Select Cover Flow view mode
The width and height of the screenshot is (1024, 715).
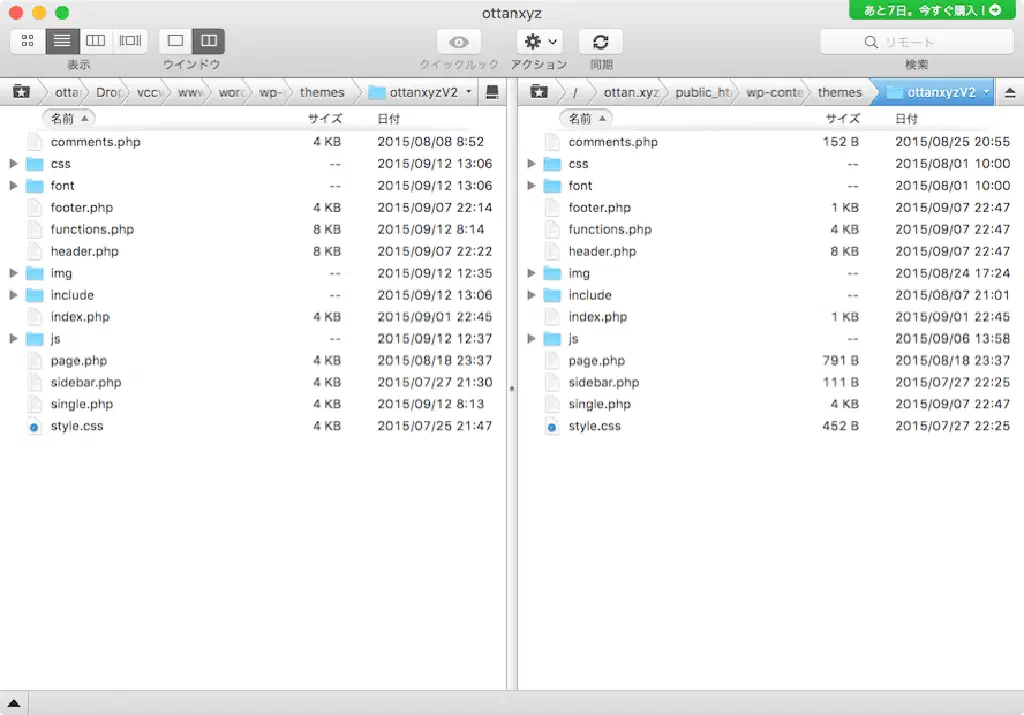(130, 41)
